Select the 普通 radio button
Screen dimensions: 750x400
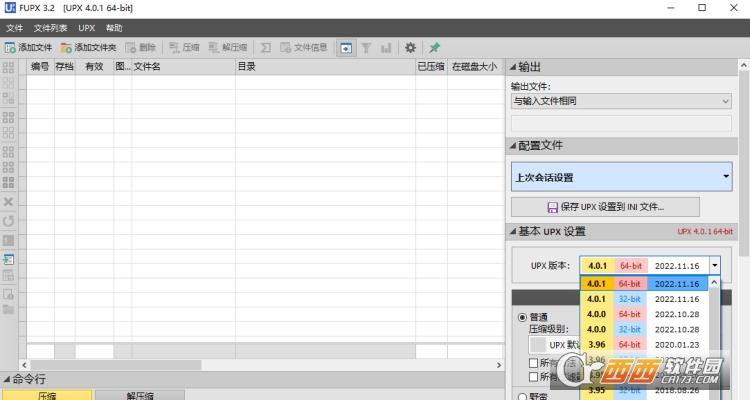[522, 317]
